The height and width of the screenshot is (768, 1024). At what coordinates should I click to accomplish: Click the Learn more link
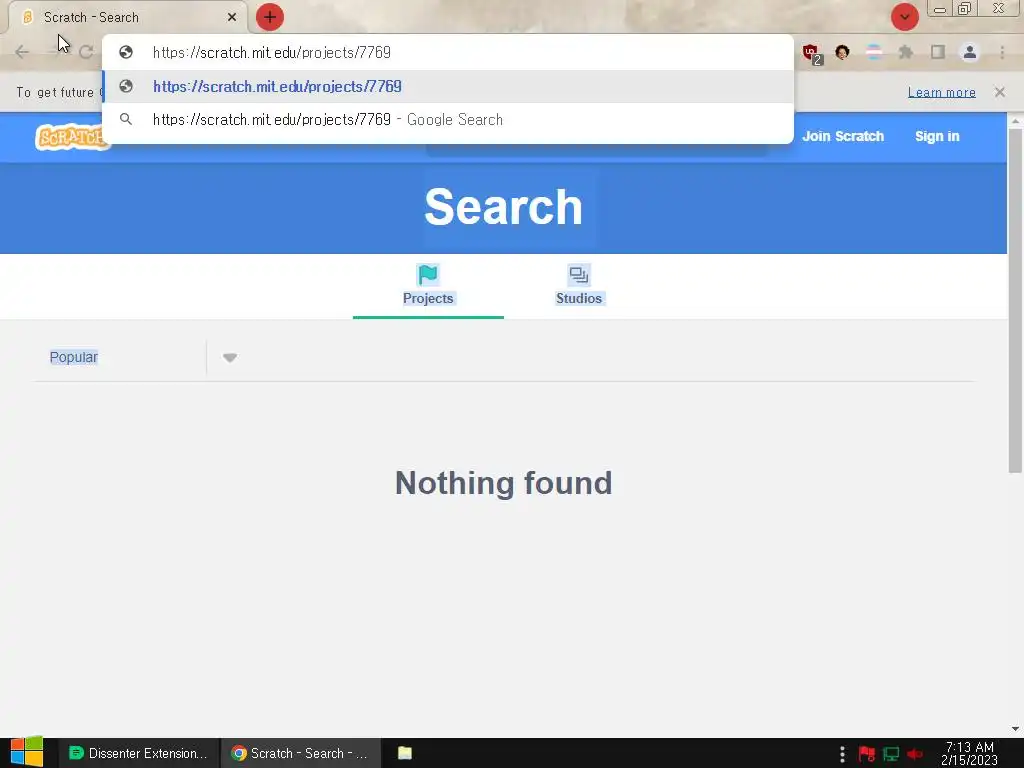(942, 92)
